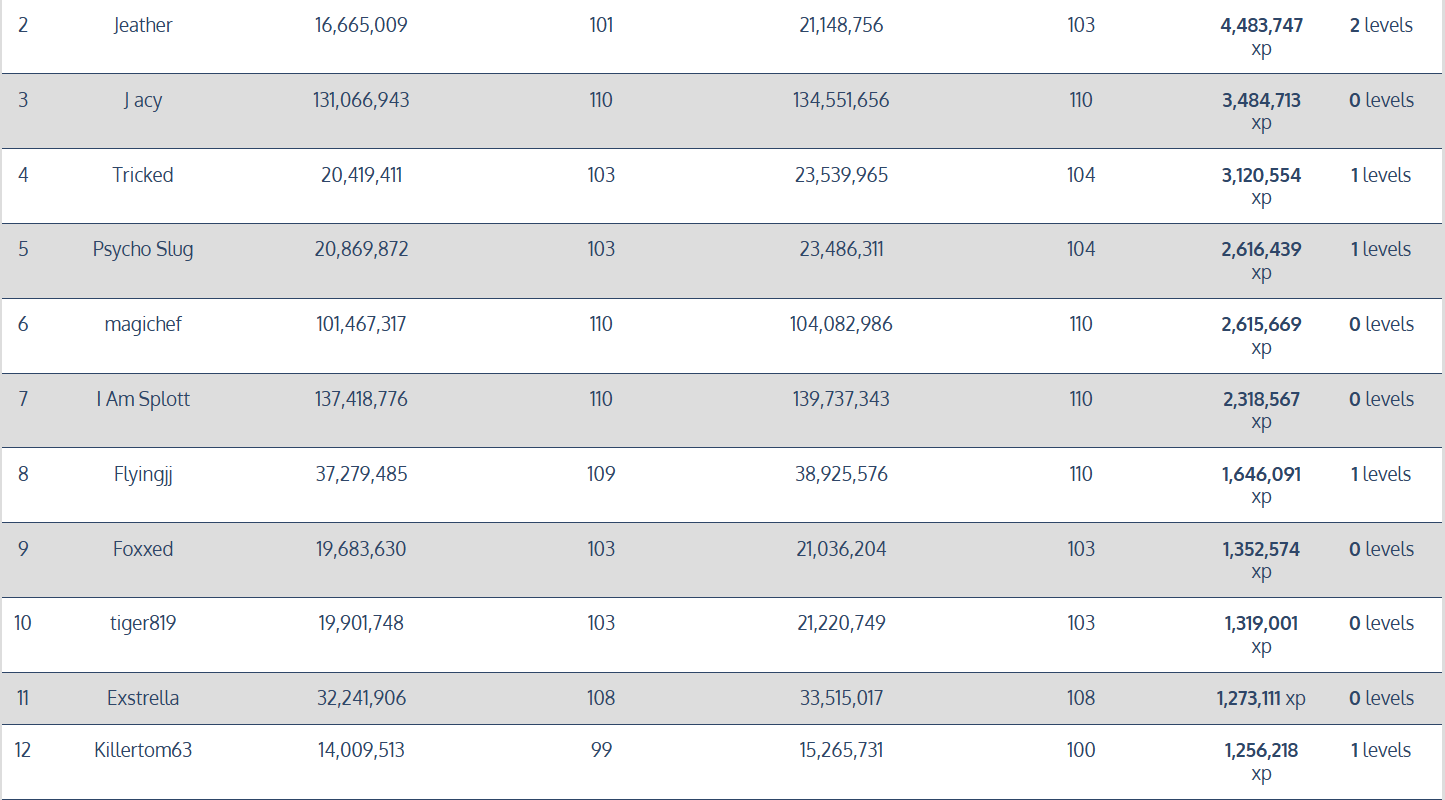This screenshot has width=1445, height=800.
Task: Open magichef's player entry
Action: (x=143, y=325)
